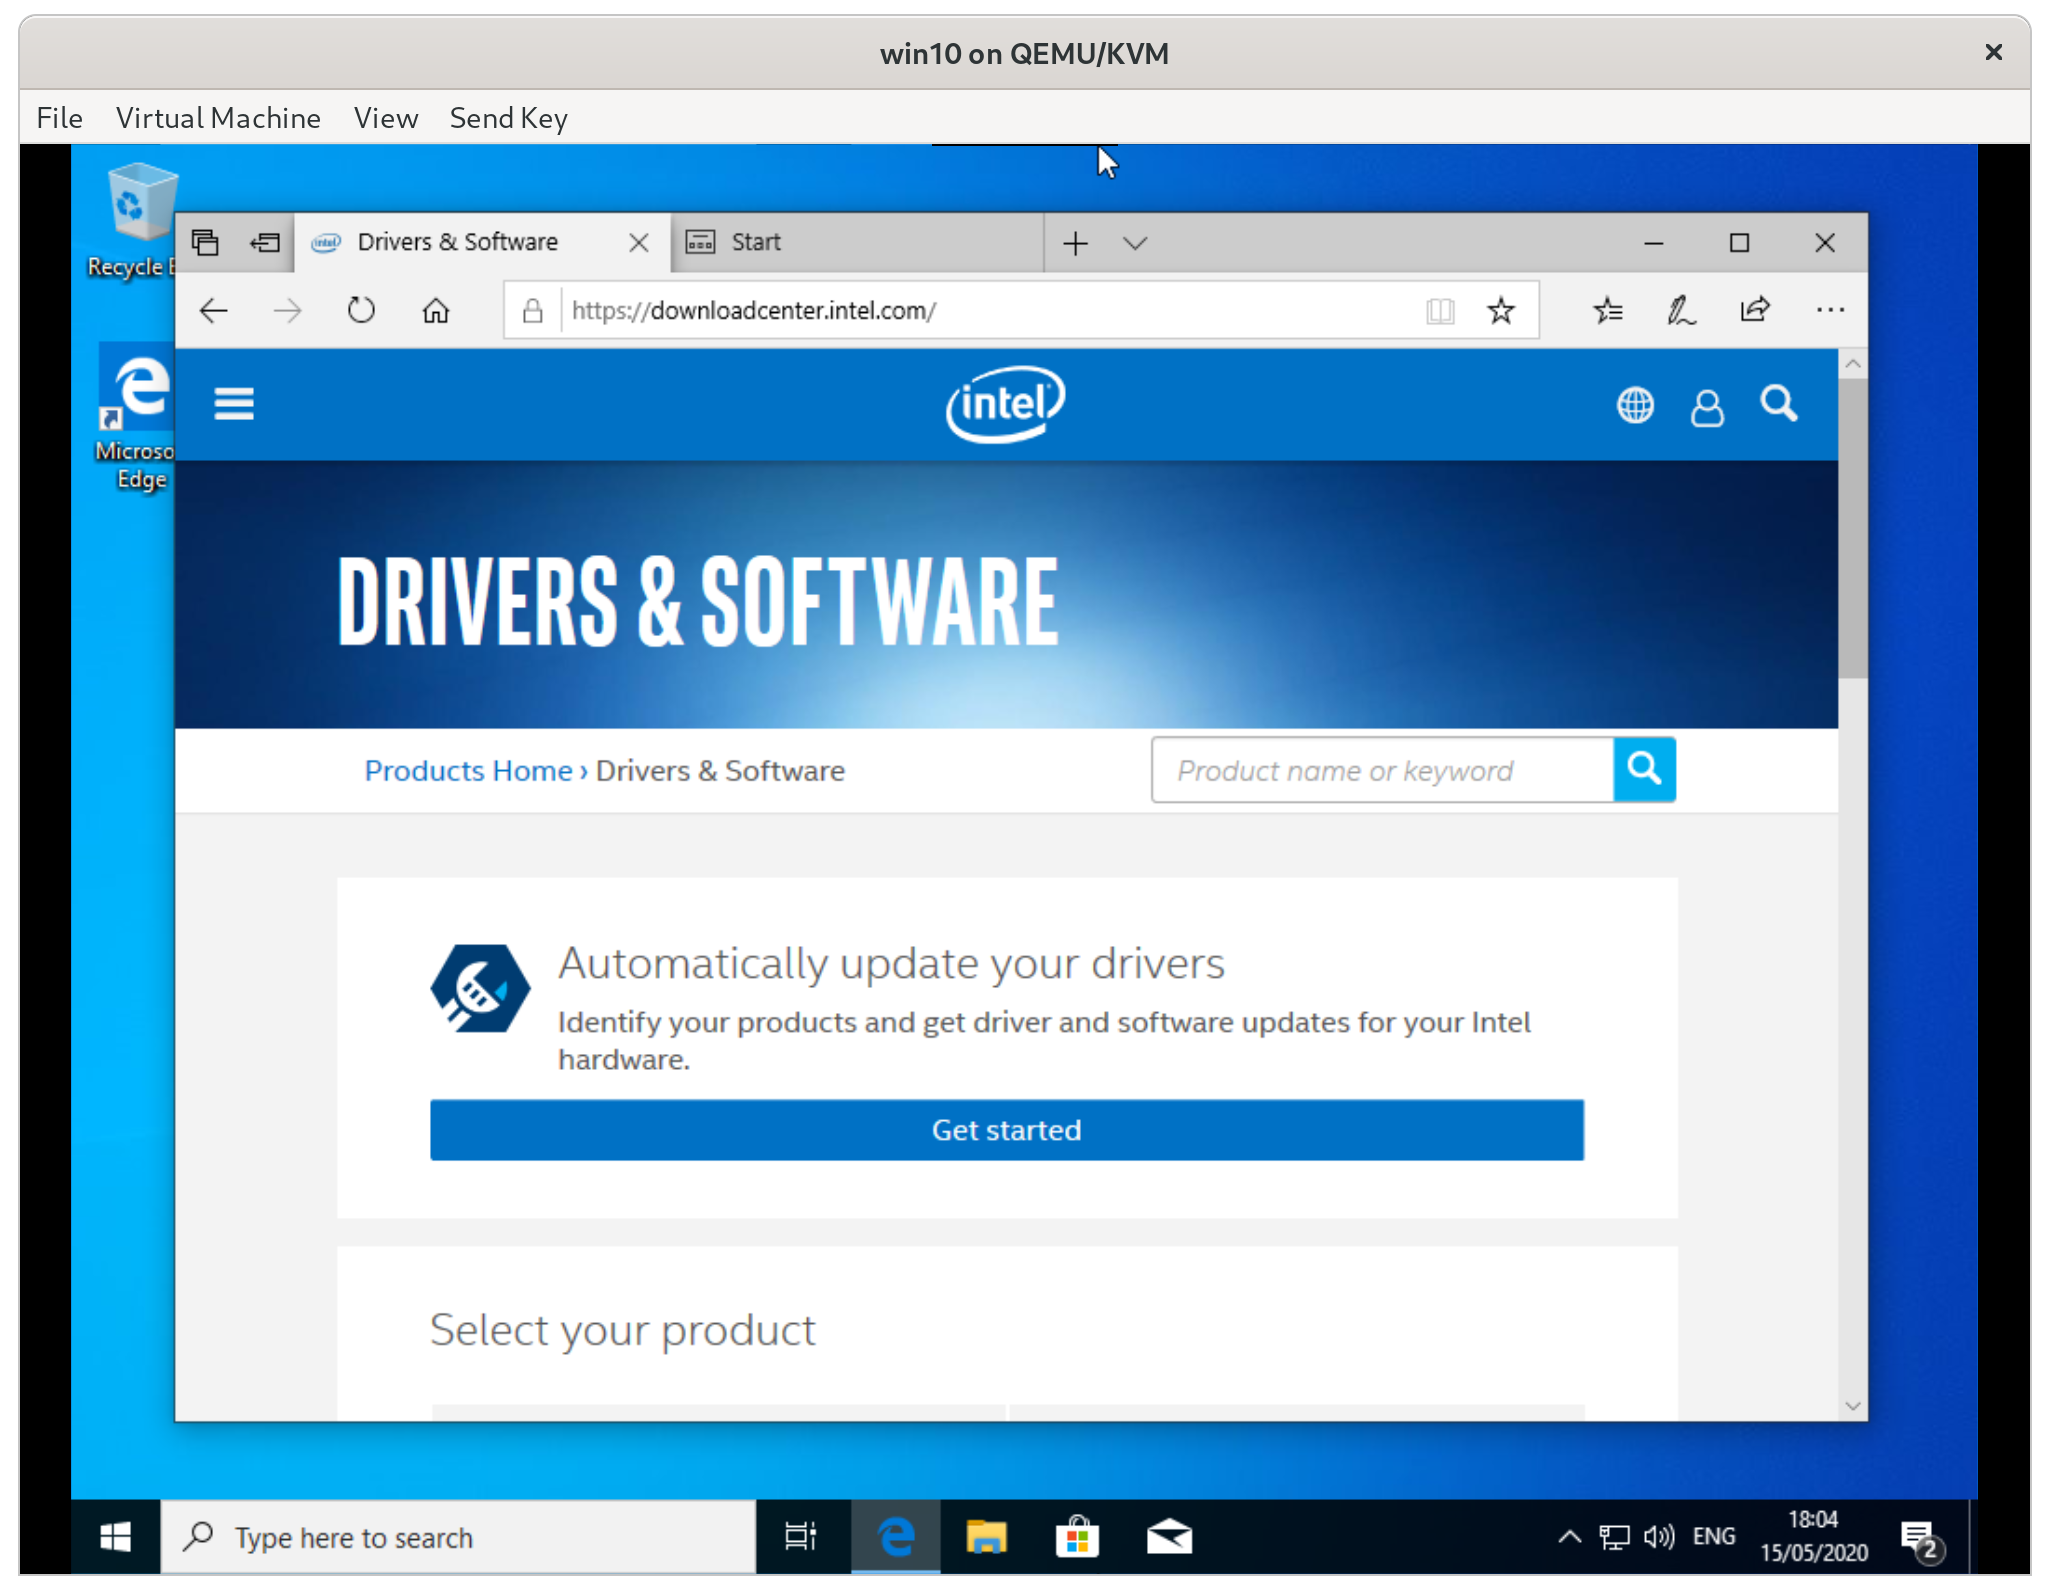Click the blue product search button
This screenshot has width=2050, height=1594.
tap(1644, 769)
